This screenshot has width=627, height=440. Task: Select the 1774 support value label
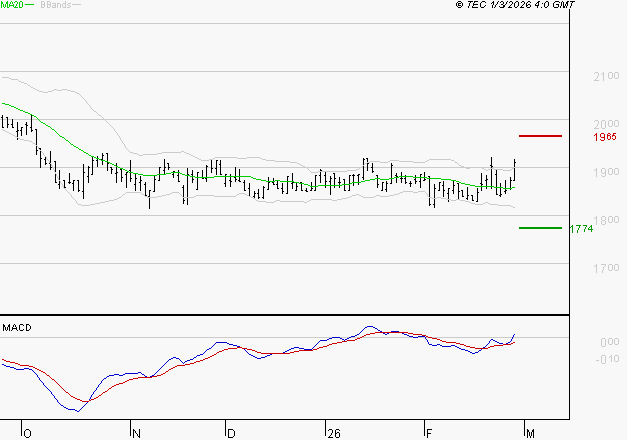click(582, 229)
